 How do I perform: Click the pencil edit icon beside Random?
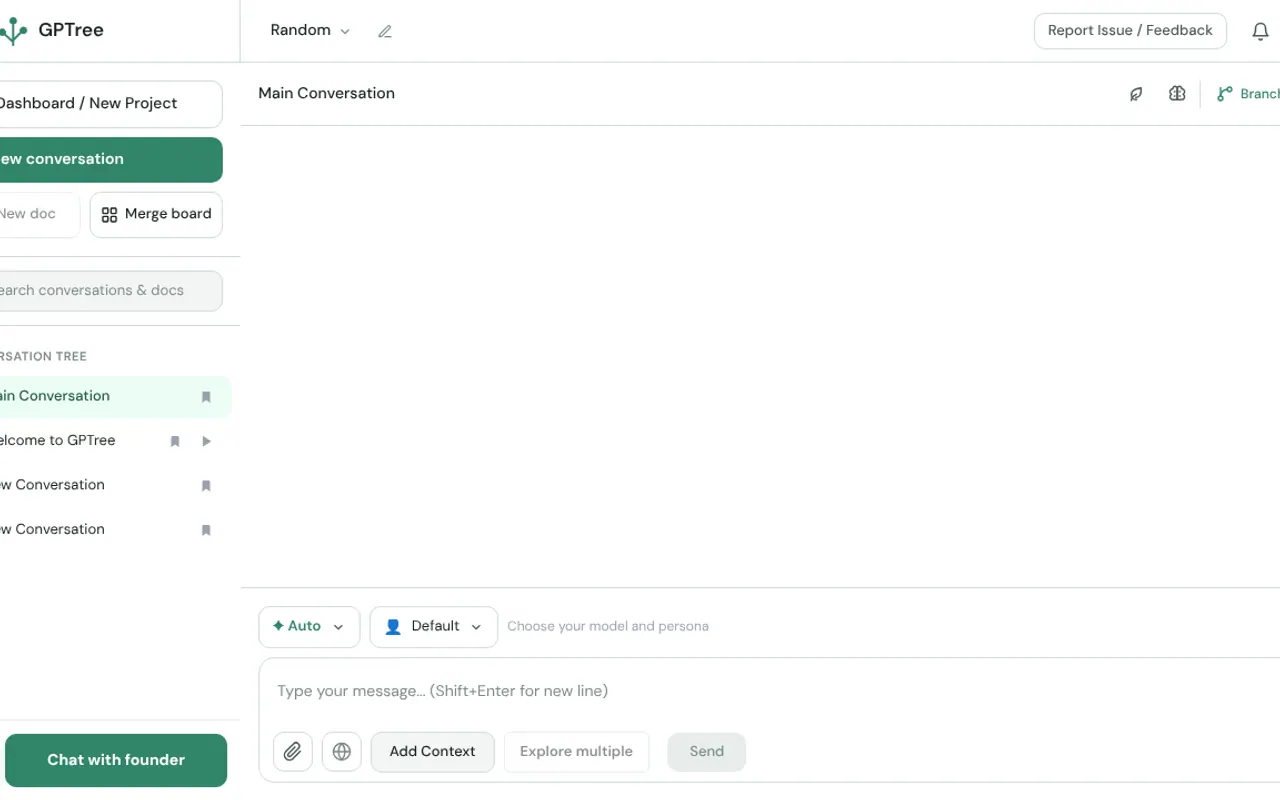point(385,31)
